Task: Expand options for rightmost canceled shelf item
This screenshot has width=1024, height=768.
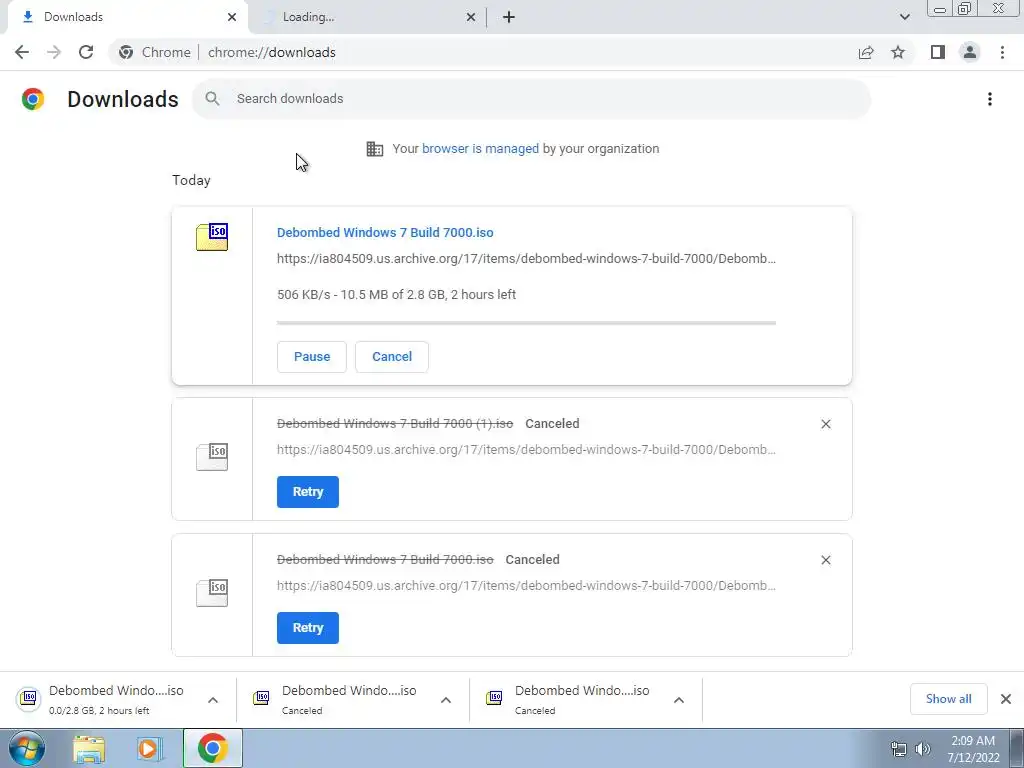Action: (x=679, y=700)
